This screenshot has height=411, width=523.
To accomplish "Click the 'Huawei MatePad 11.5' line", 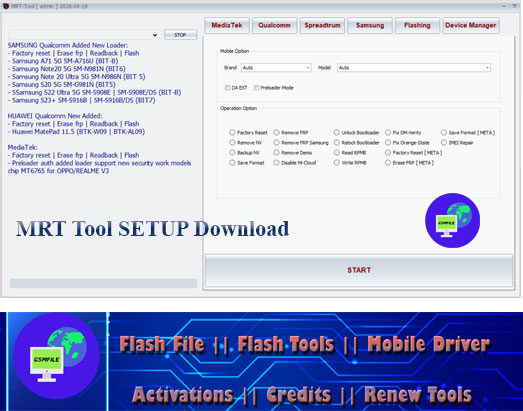I will (76, 131).
